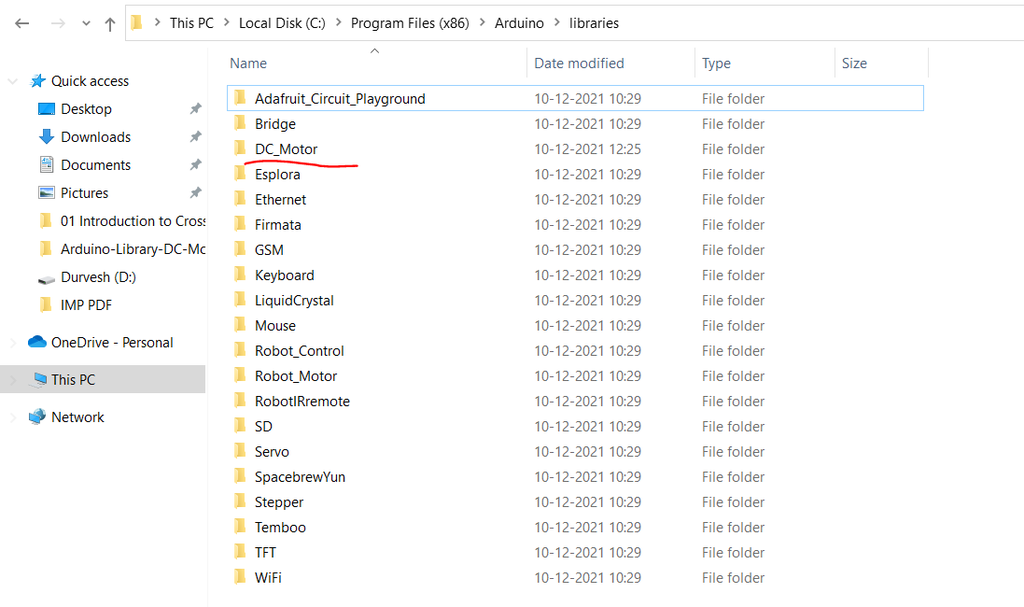Select the Servo folder name

click(x=272, y=452)
